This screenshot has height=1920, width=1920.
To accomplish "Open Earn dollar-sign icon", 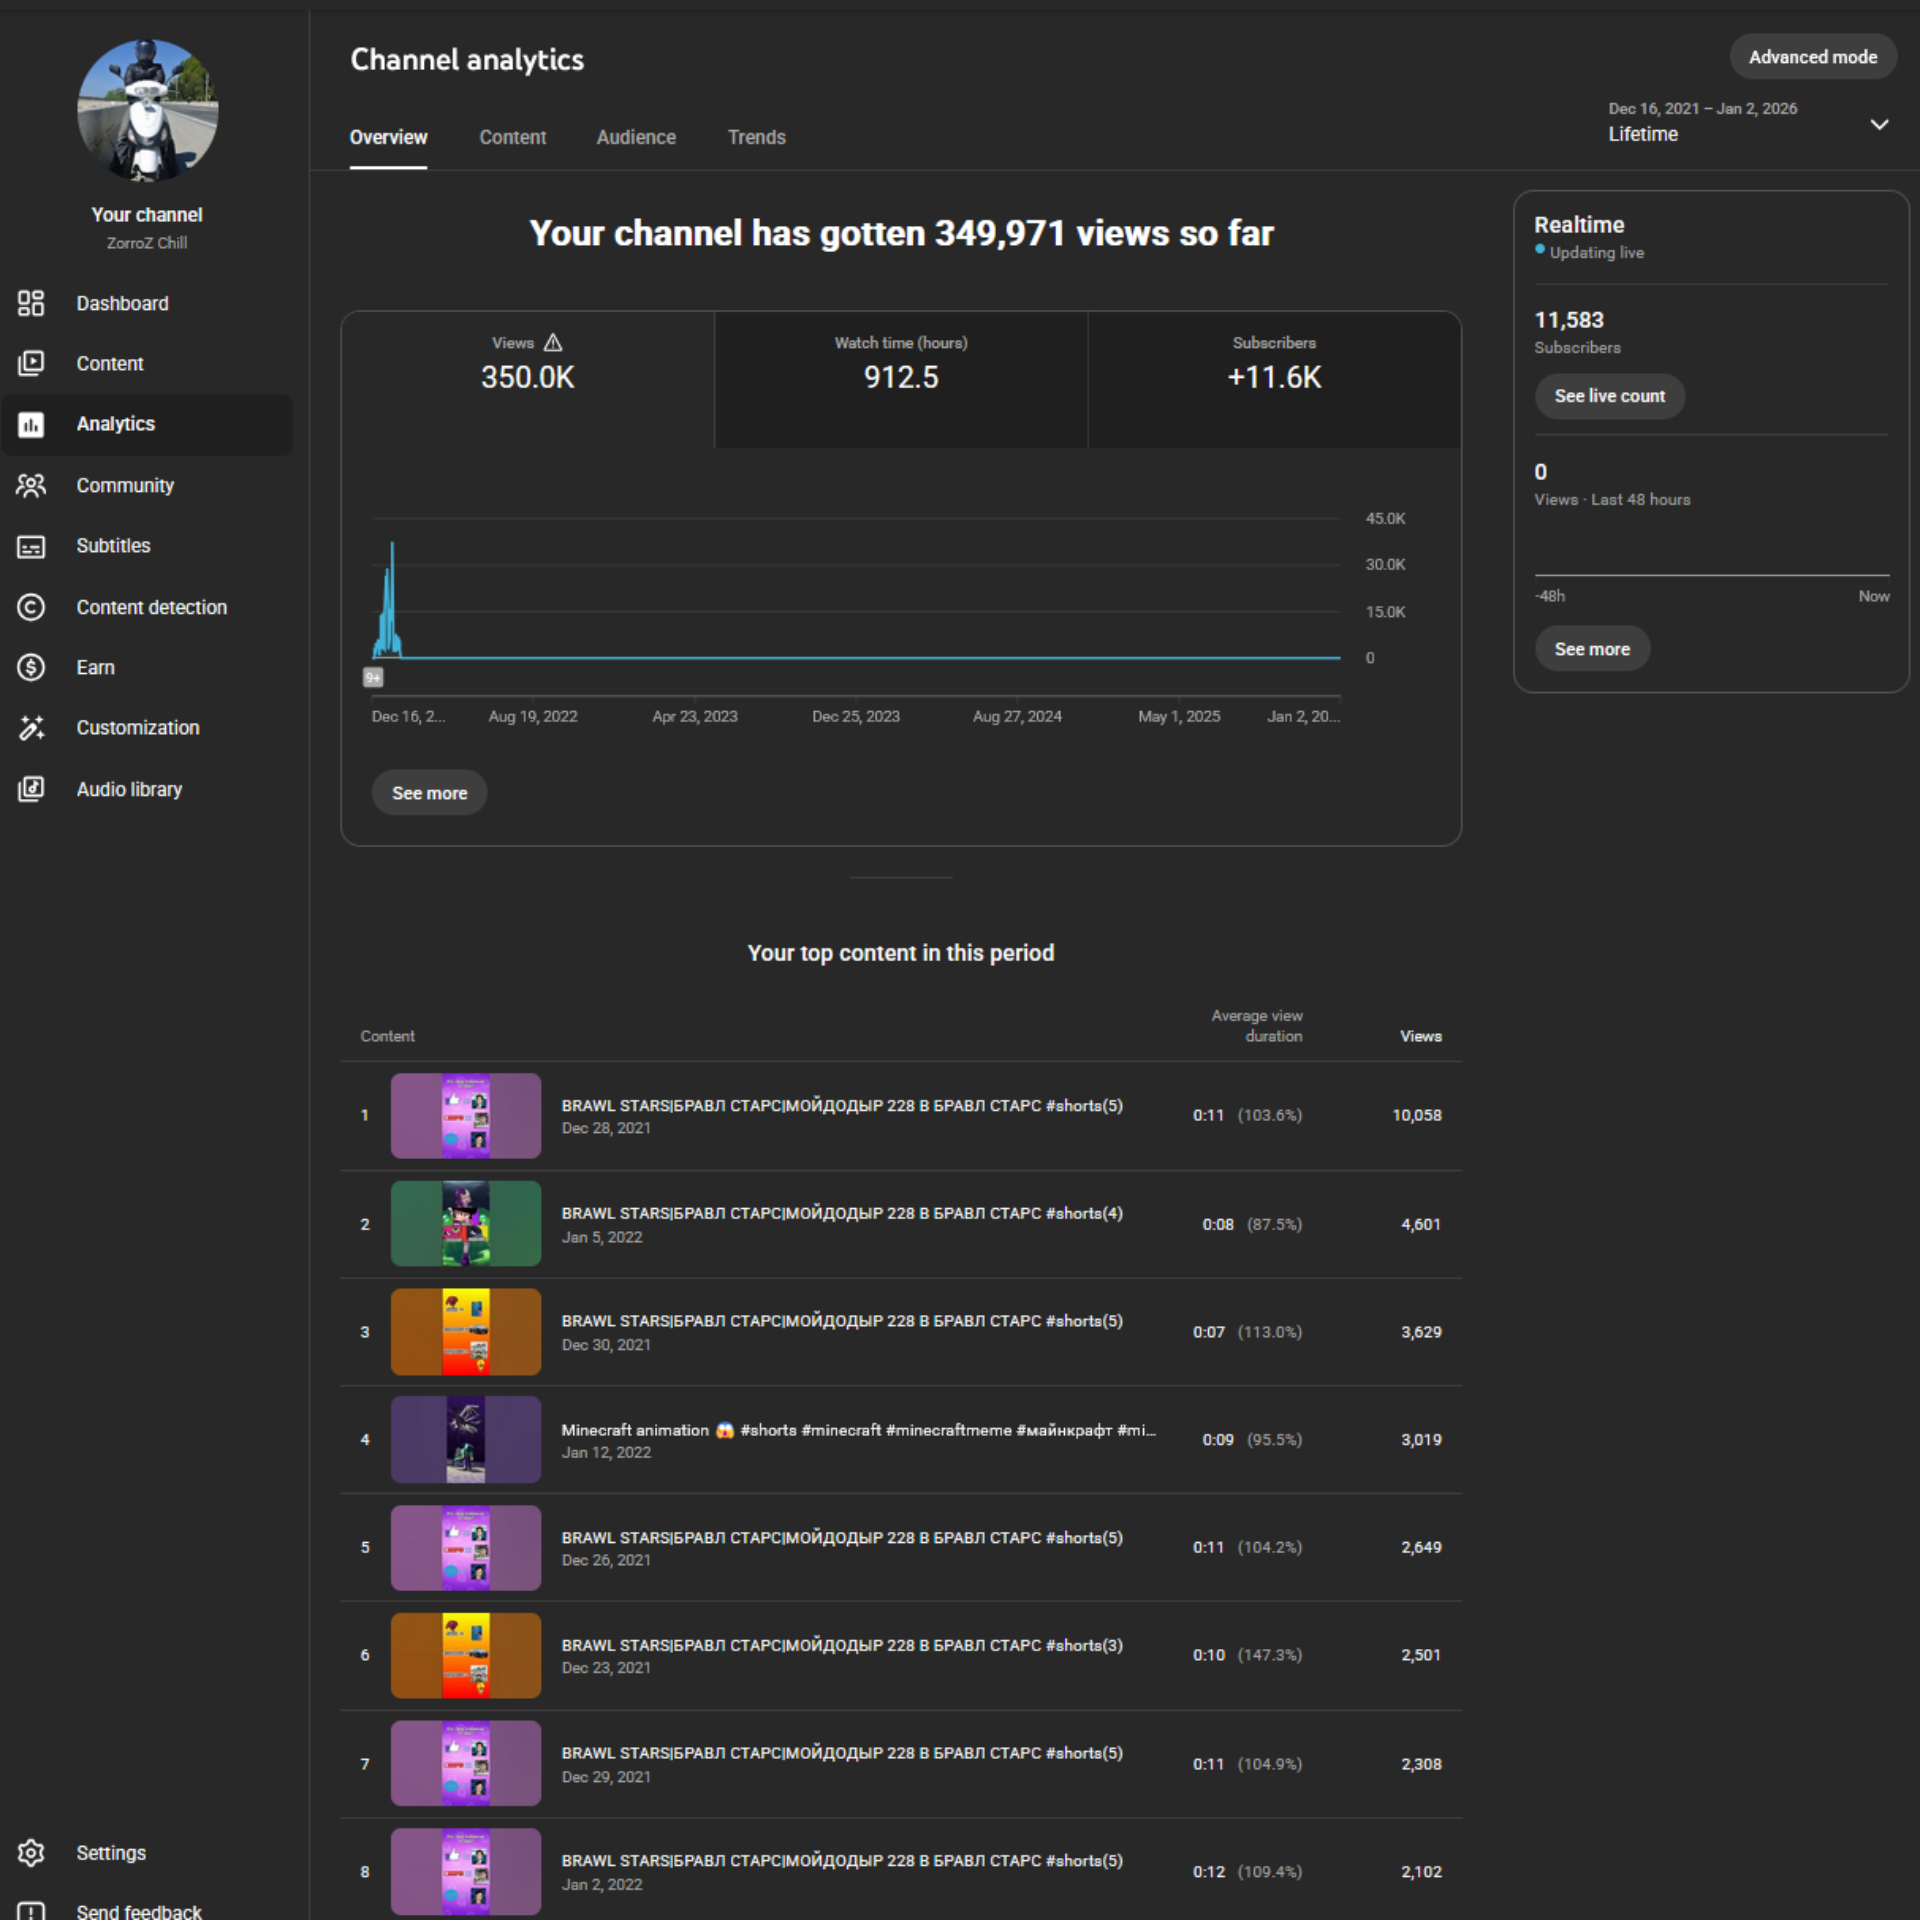I will click(x=31, y=667).
